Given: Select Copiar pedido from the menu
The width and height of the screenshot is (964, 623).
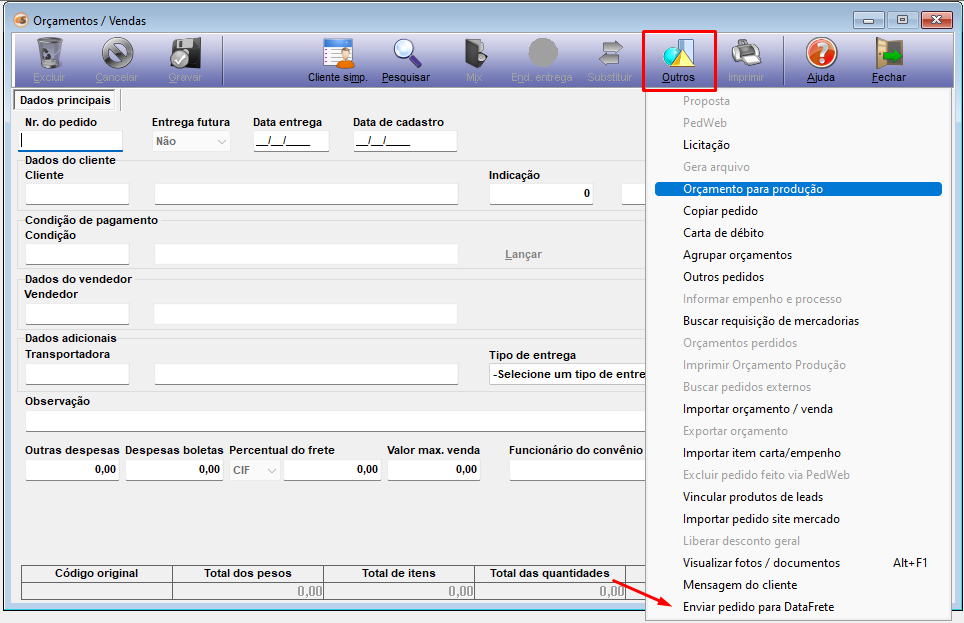Looking at the screenshot, I should click(x=720, y=211).
